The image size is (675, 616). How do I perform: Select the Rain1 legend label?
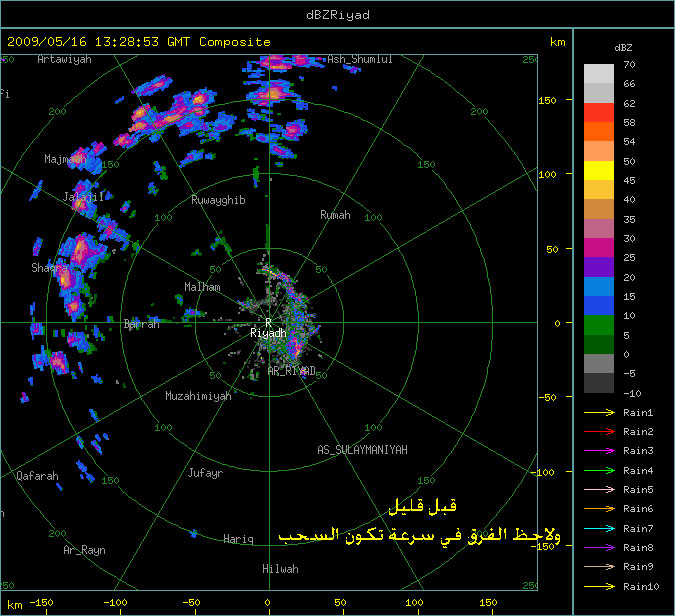click(x=638, y=412)
